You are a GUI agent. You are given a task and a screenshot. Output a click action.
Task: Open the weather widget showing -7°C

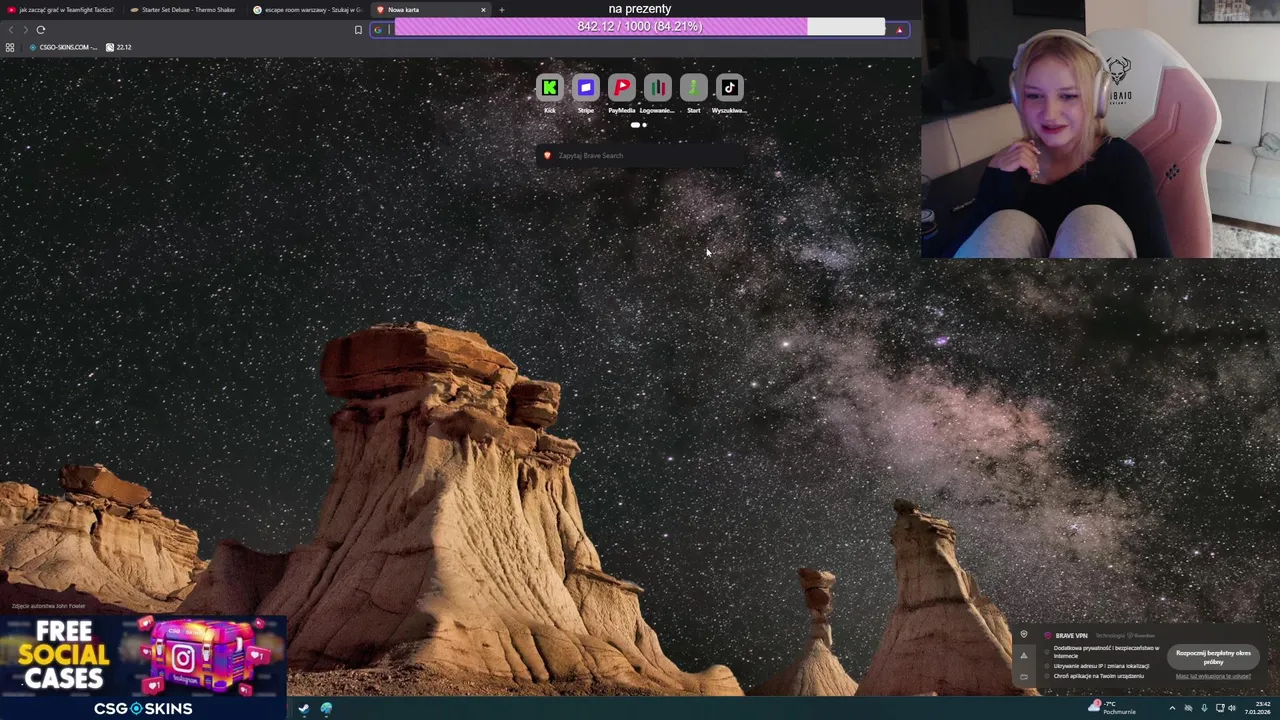click(x=1113, y=708)
